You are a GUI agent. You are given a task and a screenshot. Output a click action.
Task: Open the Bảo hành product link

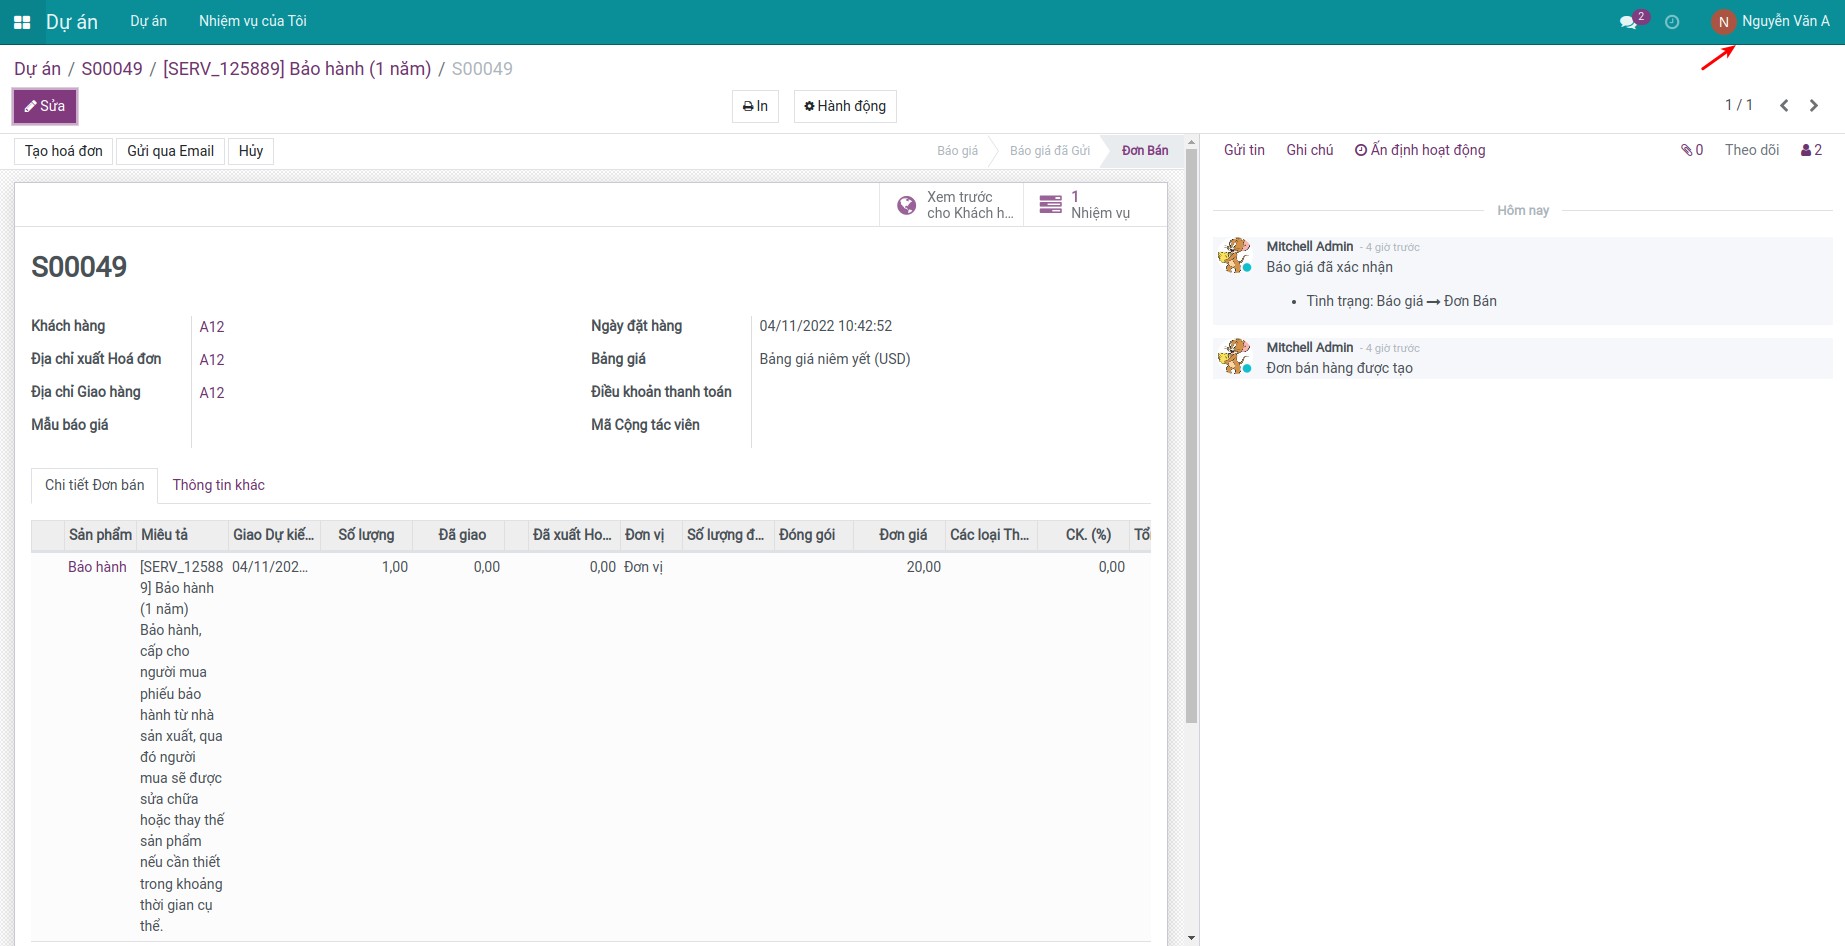click(x=97, y=567)
